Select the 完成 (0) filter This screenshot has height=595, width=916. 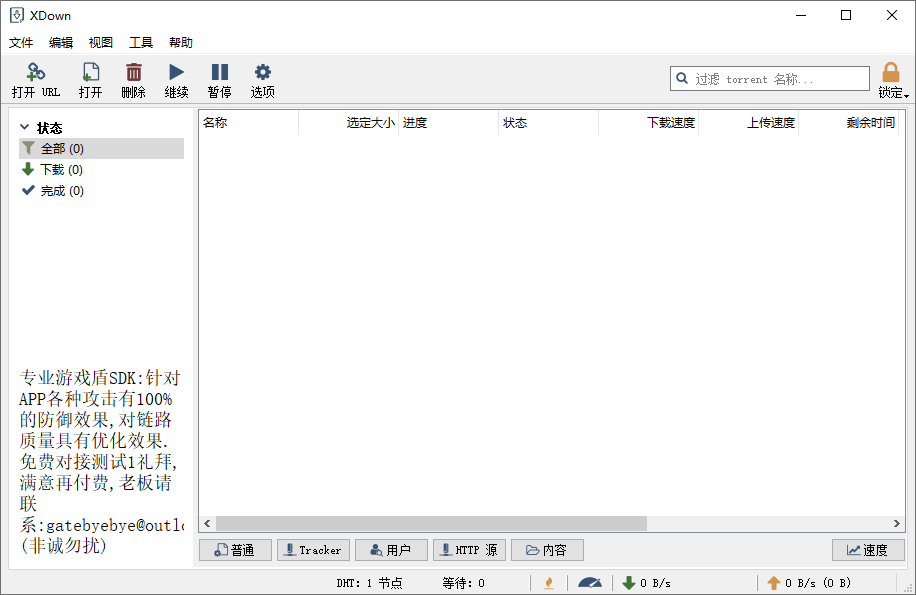60,191
